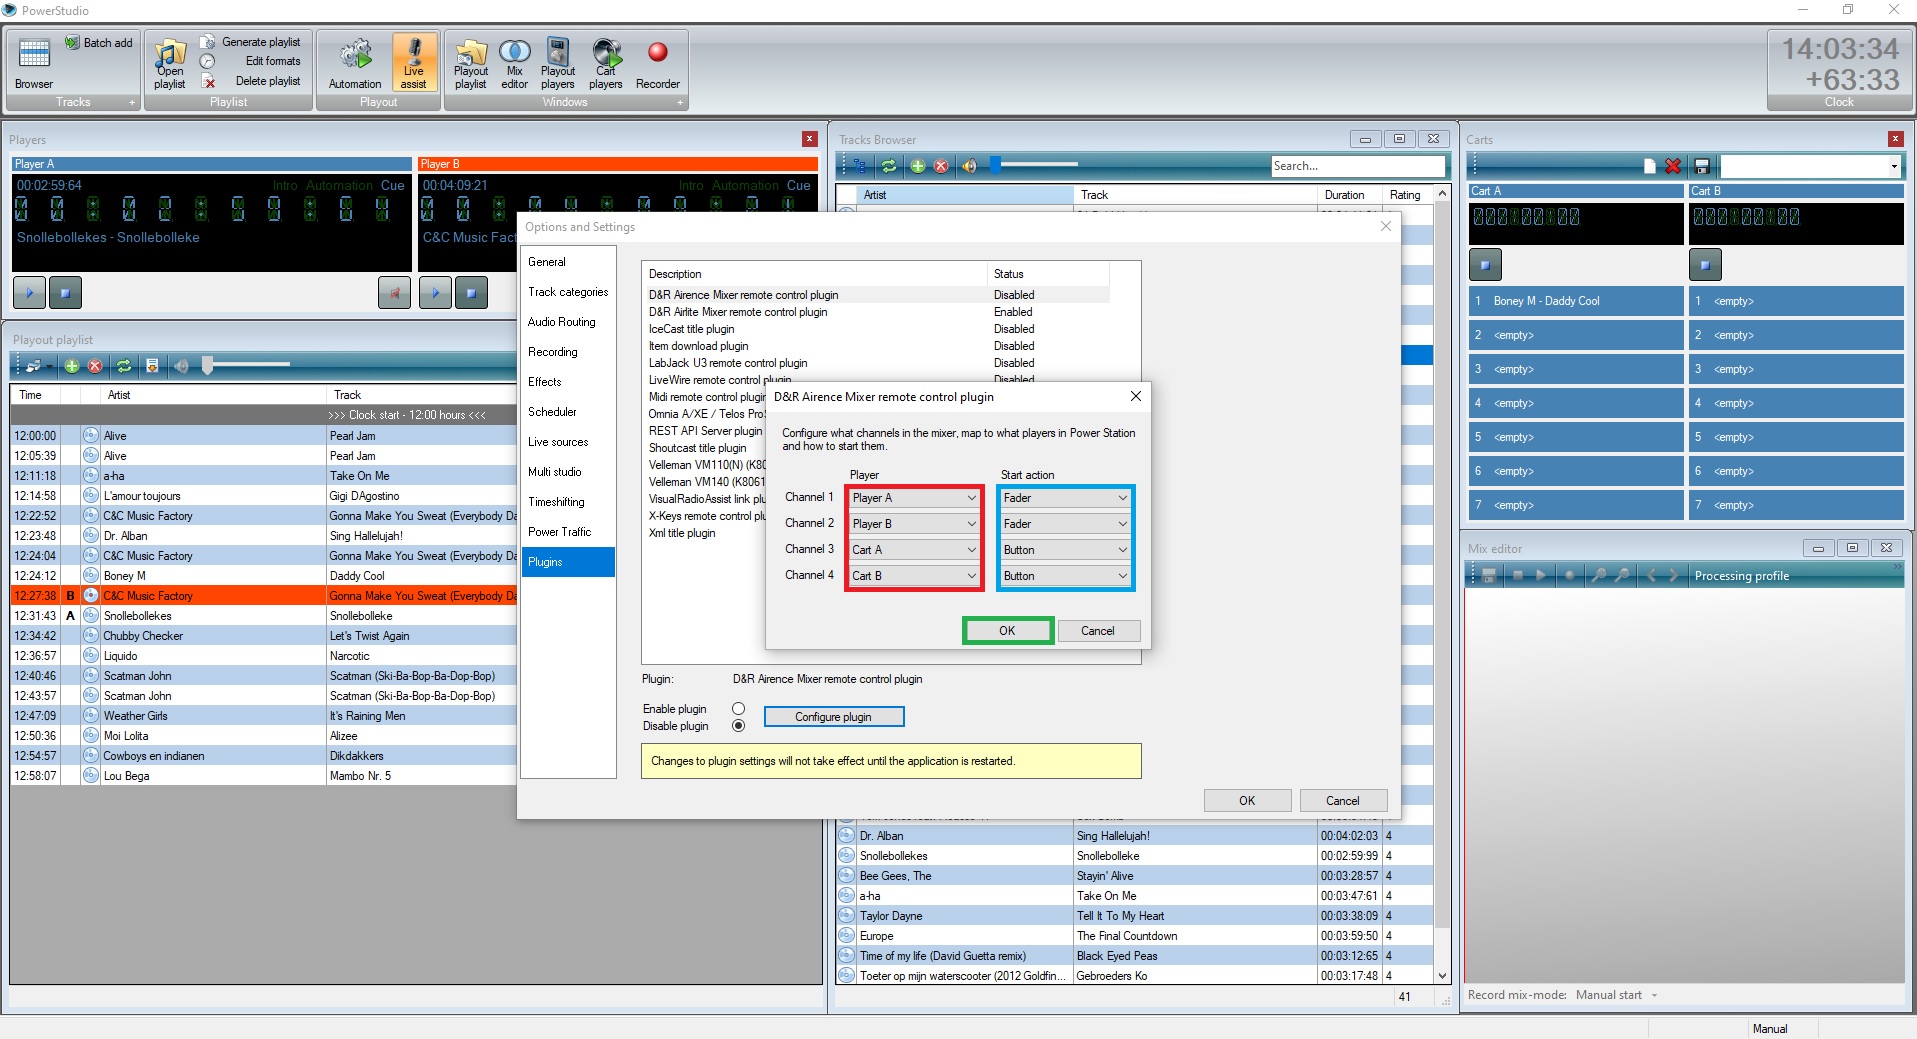The height and width of the screenshot is (1039, 1917).
Task: Select the Disable plugin radio button
Action: (738, 726)
